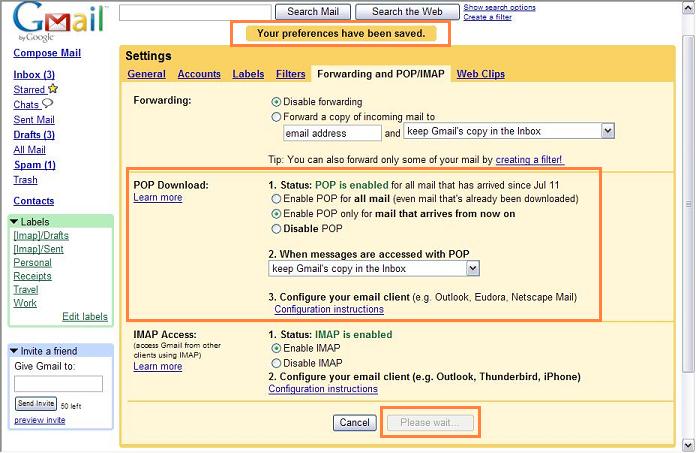
Task: Click the Gmail logo
Action: [59, 21]
